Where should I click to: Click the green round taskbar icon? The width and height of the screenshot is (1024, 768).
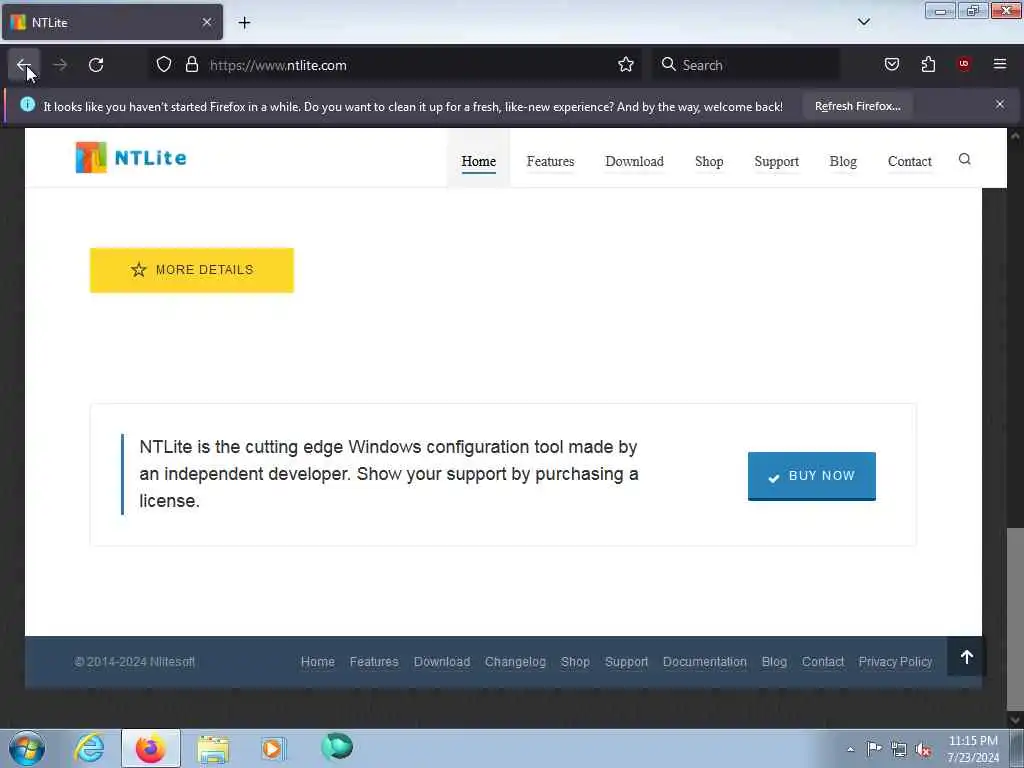pos(336,746)
